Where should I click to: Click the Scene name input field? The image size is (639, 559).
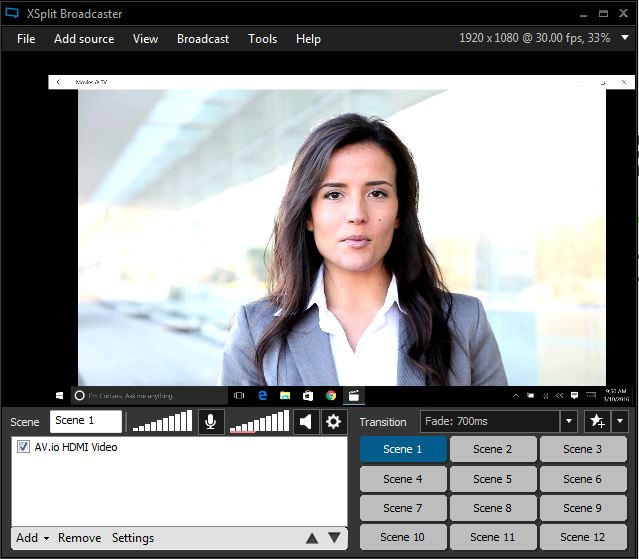(86, 421)
